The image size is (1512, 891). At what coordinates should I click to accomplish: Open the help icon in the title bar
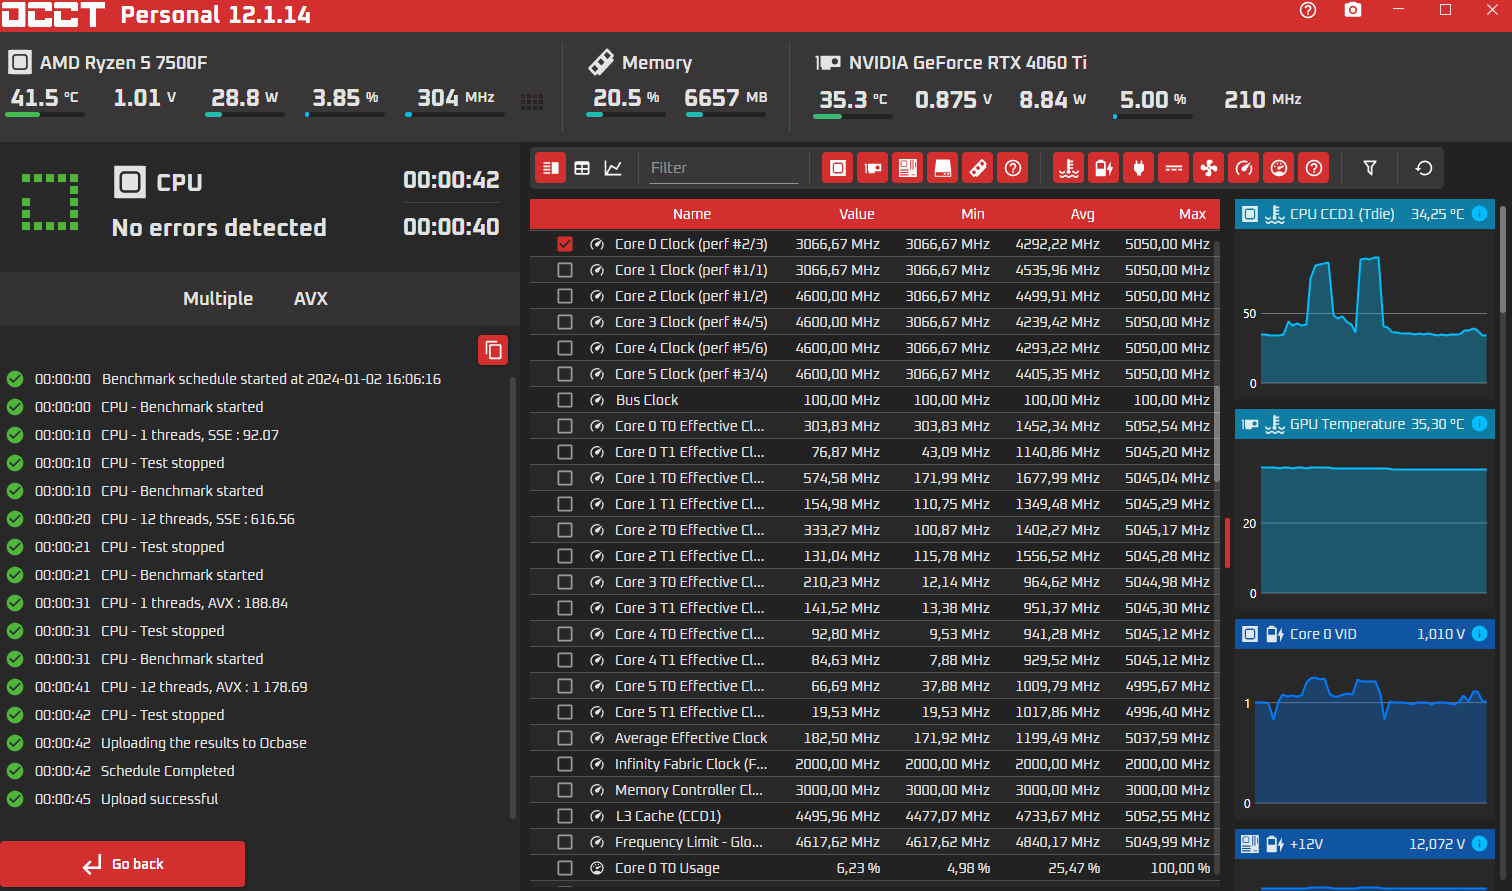[1308, 10]
